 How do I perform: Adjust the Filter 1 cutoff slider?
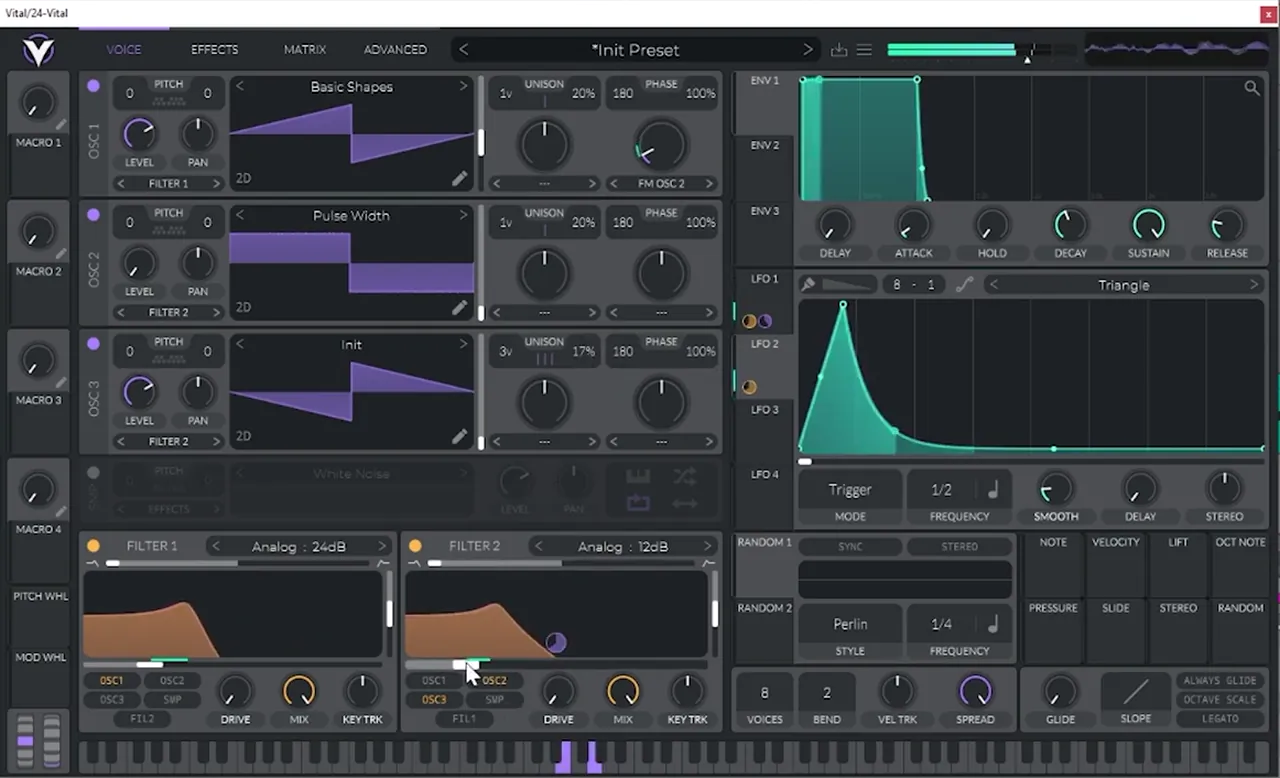pyautogui.click(x=232, y=664)
